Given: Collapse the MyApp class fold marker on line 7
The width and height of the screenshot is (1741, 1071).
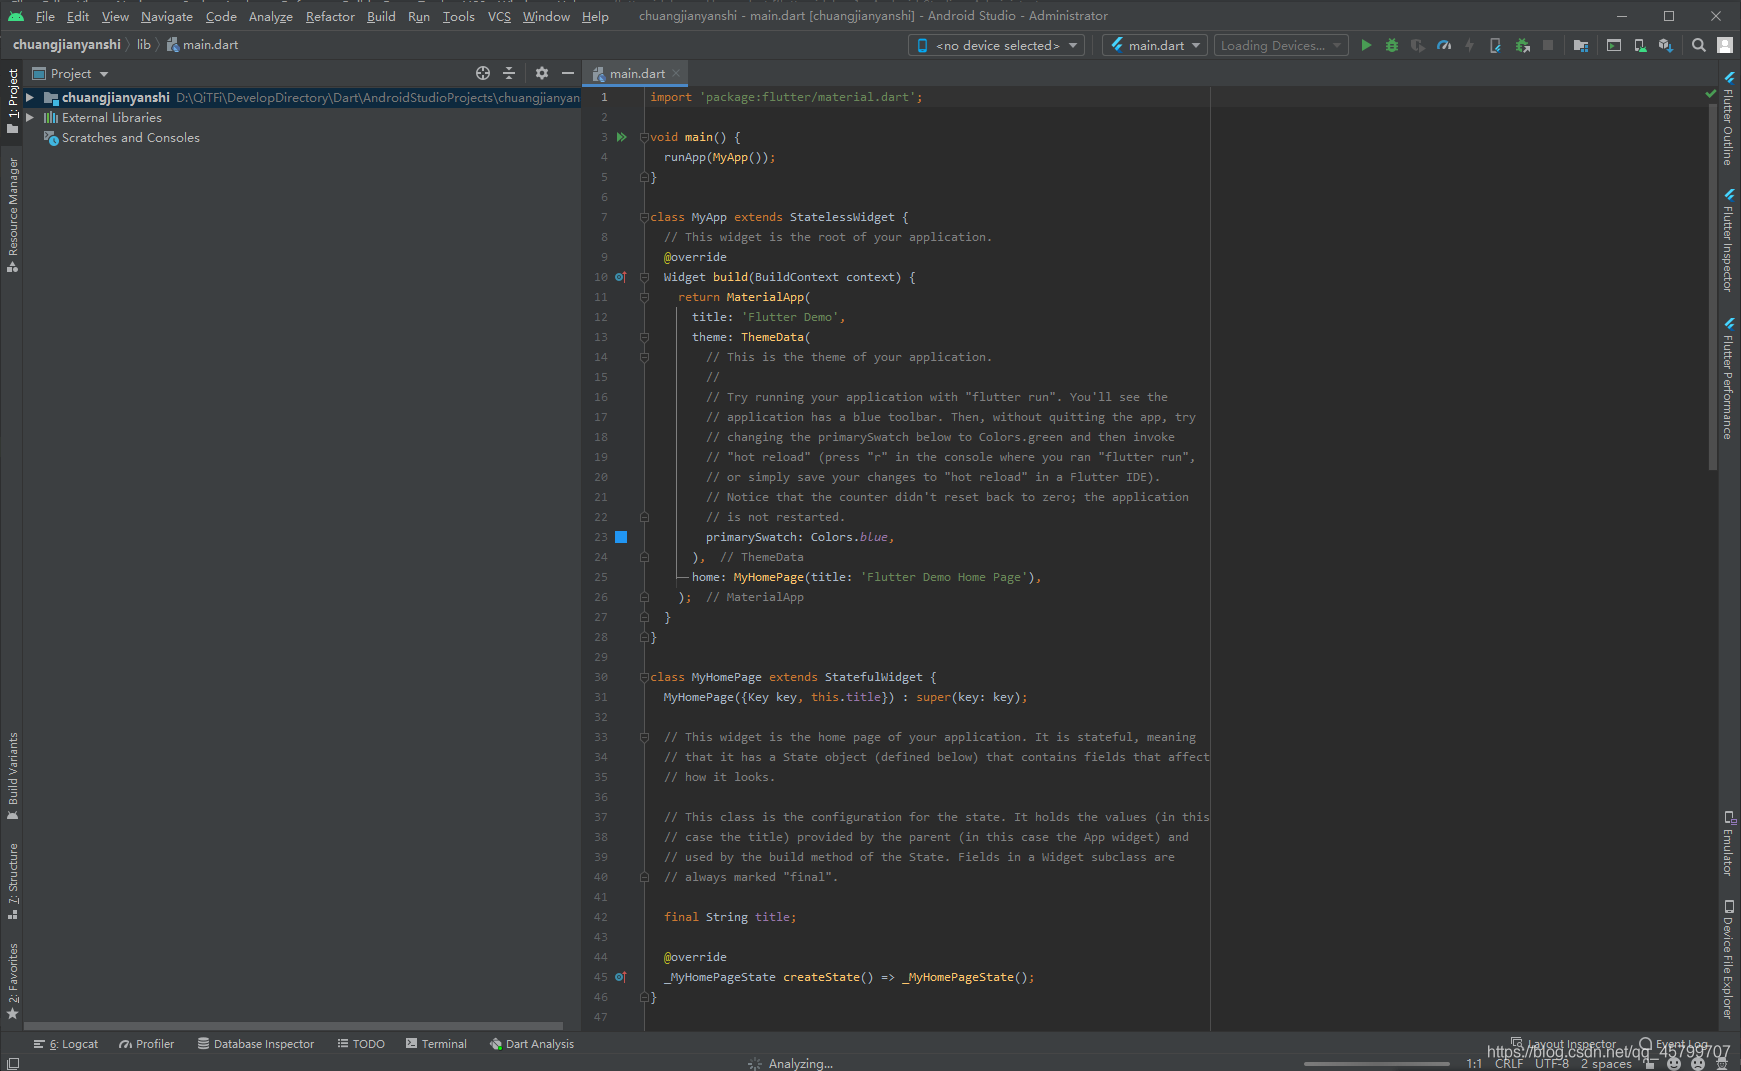Looking at the screenshot, I should click(644, 217).
